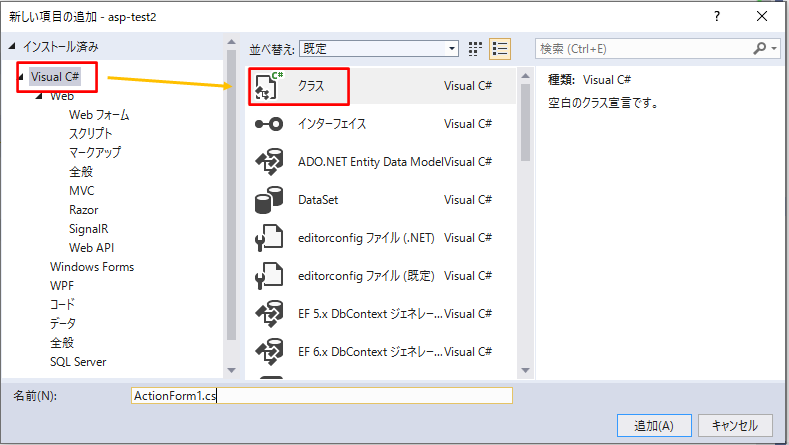The width and height of the screenshot is (789, 445).
Task: Click the editorconfig ファイル (.NET) label
Action: point(366,238)
